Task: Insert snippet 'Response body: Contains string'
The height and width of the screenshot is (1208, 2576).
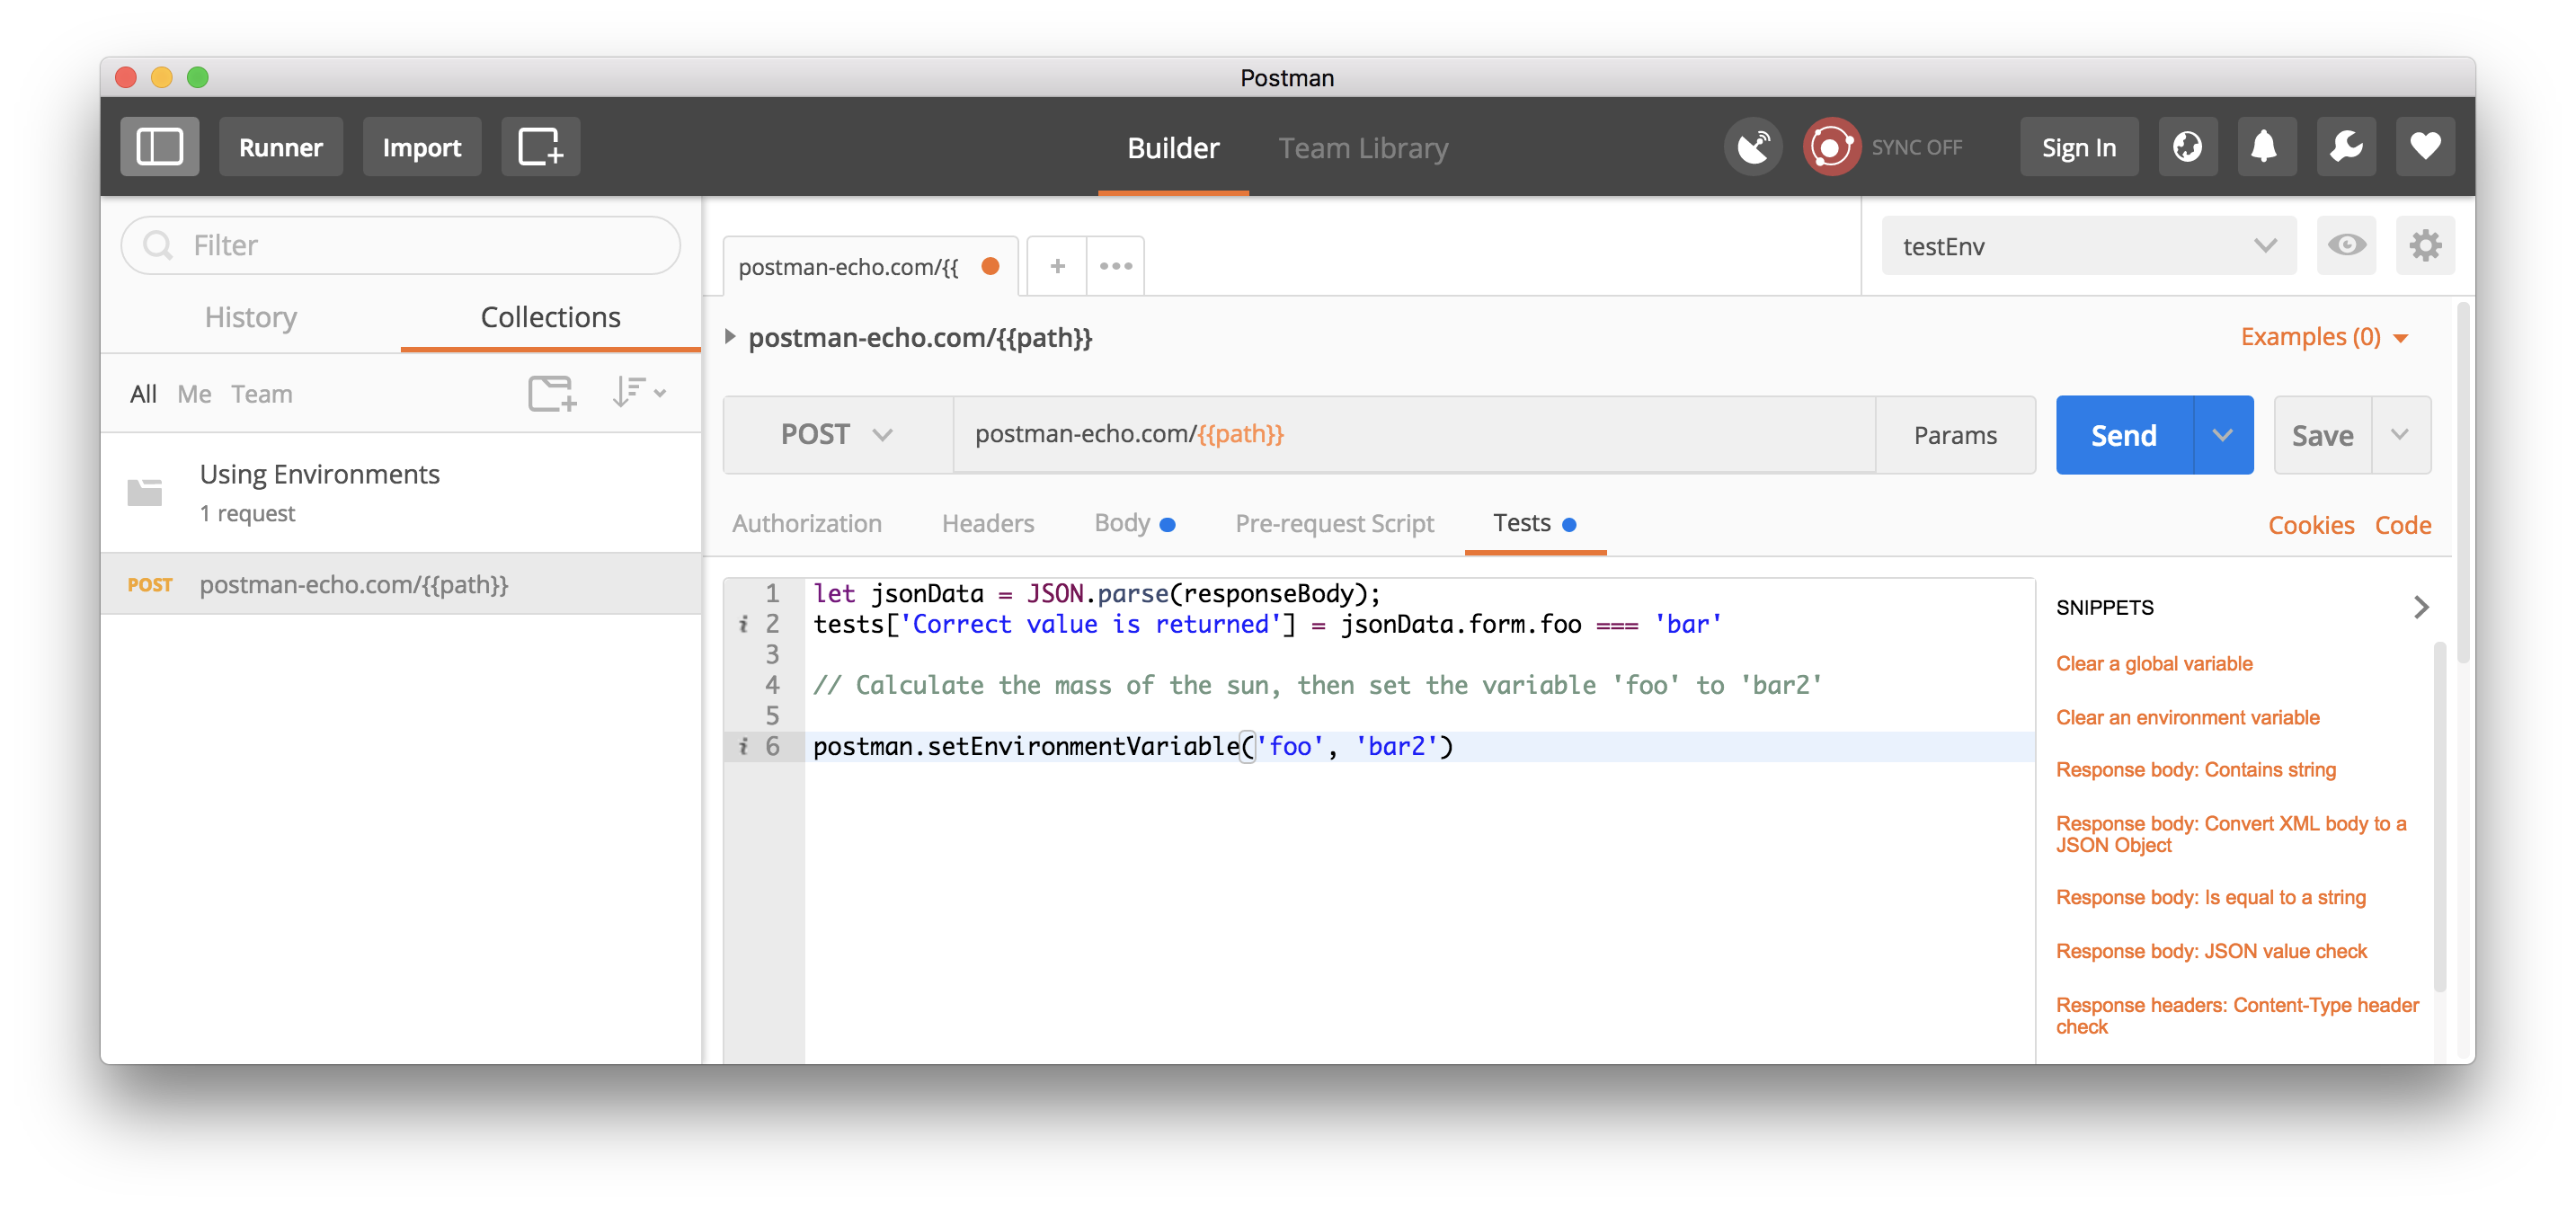Action: pyautogui.click(x=2195, y=769)
